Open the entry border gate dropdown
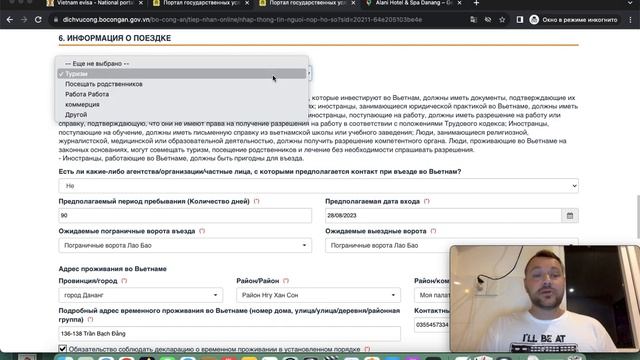Viewport: 640px width, 360px height. coord(185,245)
